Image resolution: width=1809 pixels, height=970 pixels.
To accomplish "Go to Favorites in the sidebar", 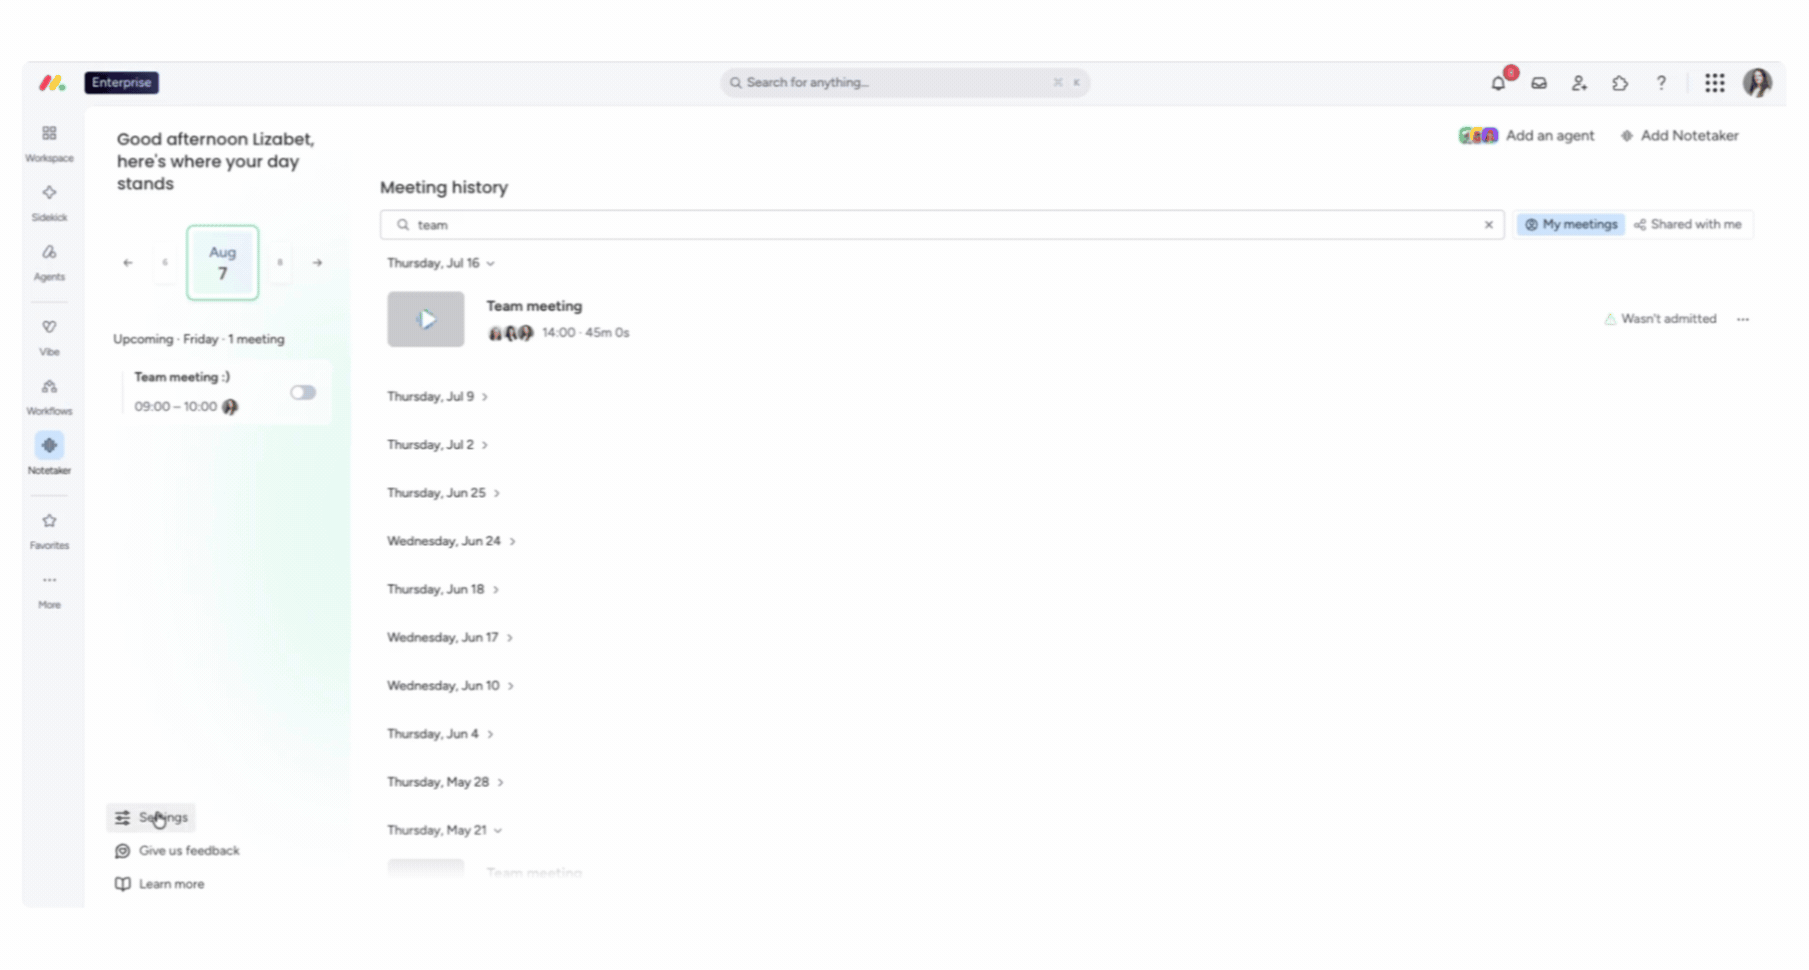I will (49, 531).
